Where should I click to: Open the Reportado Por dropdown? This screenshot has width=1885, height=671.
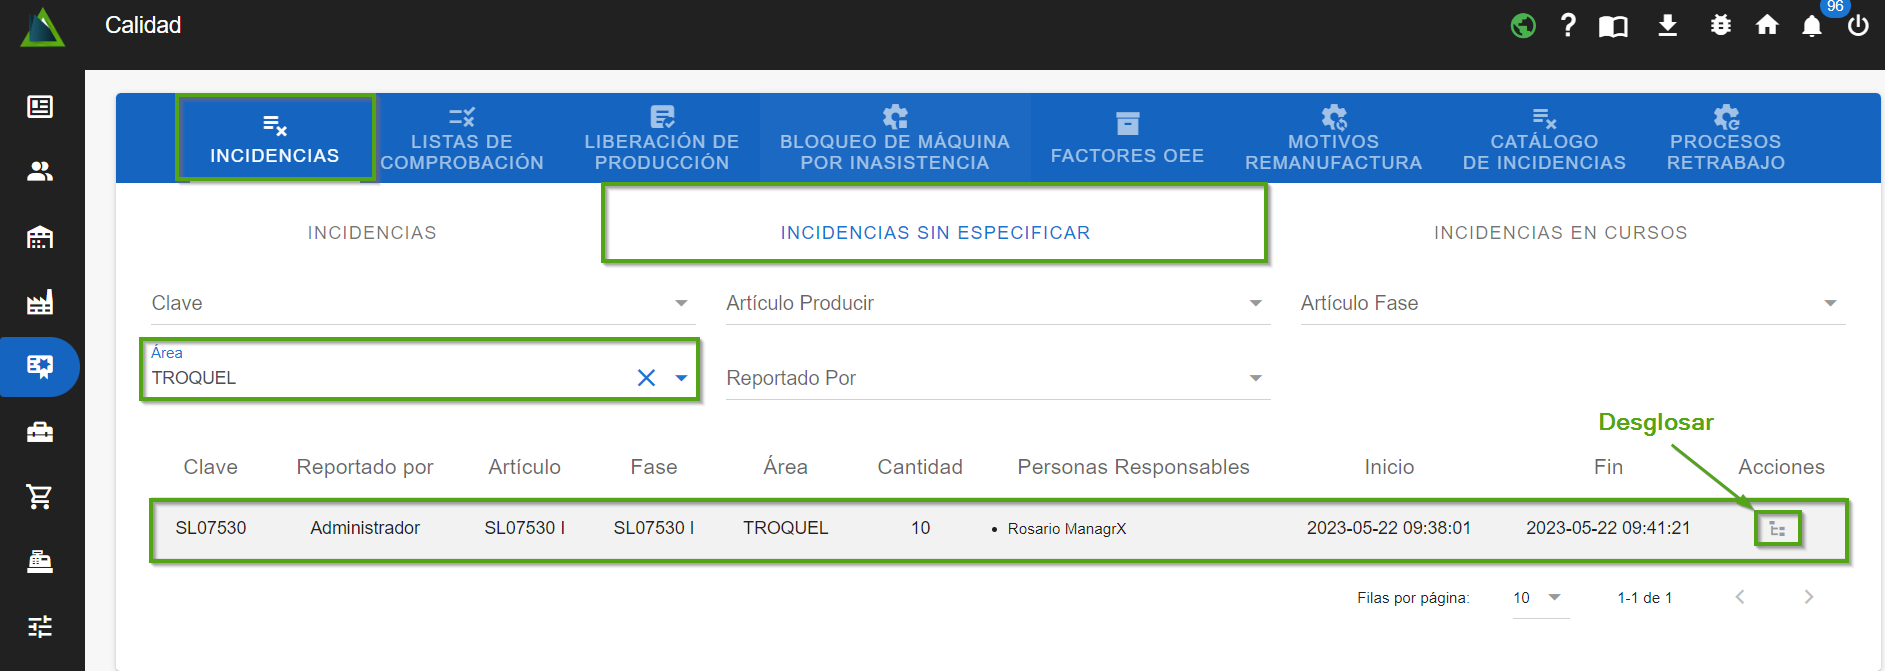click(x=1255, y=378)
